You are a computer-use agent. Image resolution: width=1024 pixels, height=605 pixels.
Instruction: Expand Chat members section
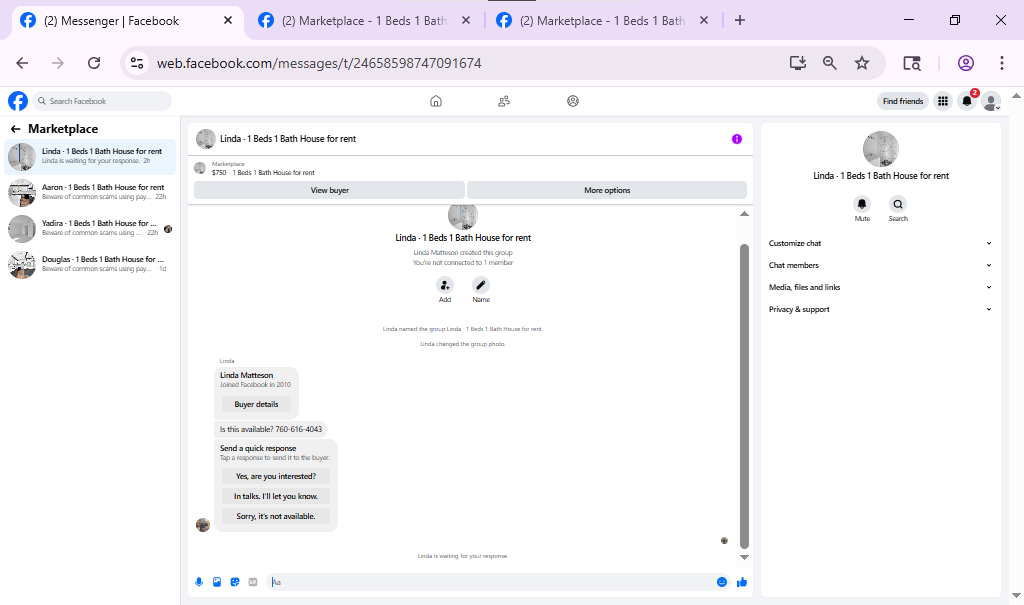(880, 265)
